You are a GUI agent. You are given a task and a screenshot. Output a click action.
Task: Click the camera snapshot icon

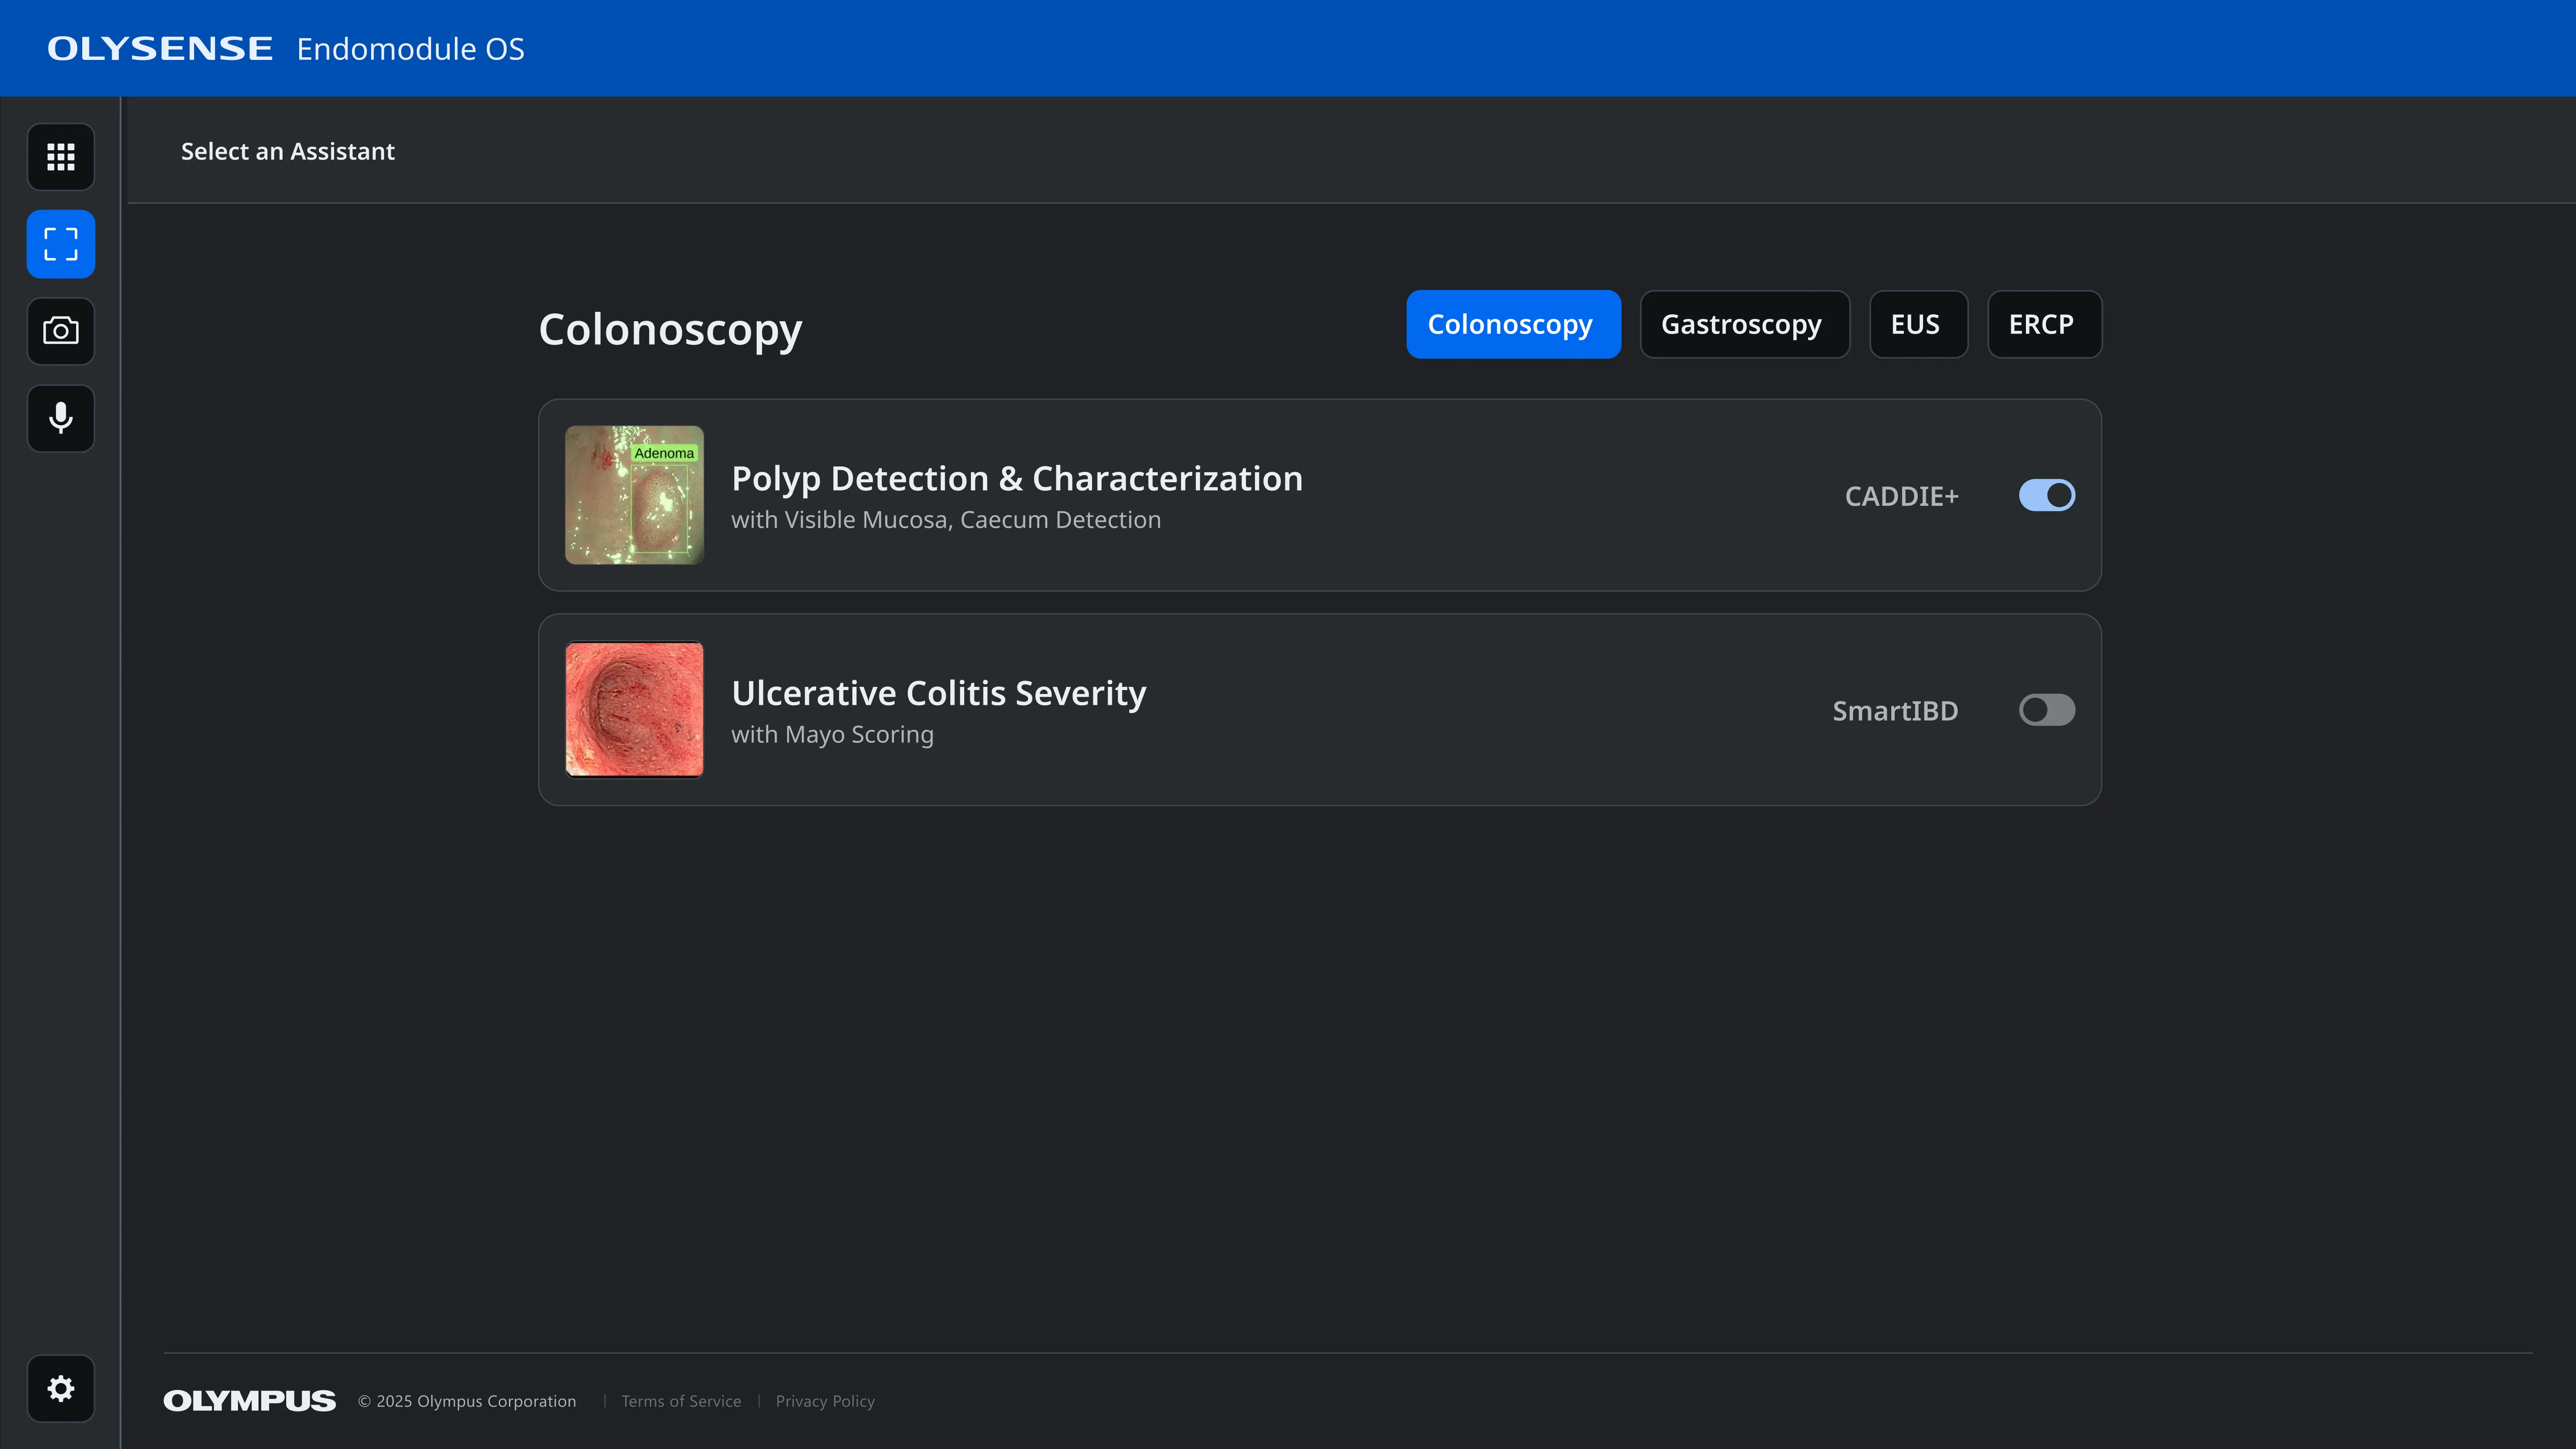click(60, 331)
